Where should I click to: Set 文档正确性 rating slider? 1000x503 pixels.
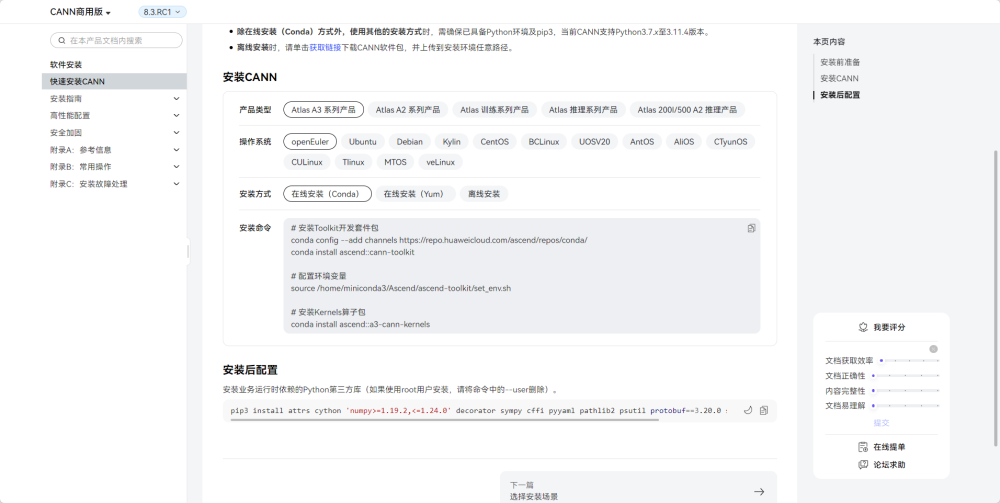pyautogui.click(x=905, y=375)
